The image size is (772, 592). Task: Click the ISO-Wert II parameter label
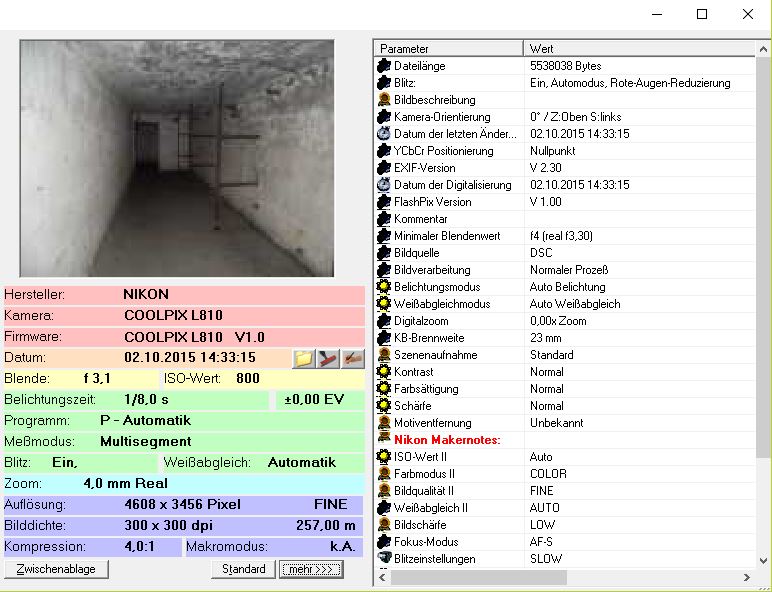[420, 457]
